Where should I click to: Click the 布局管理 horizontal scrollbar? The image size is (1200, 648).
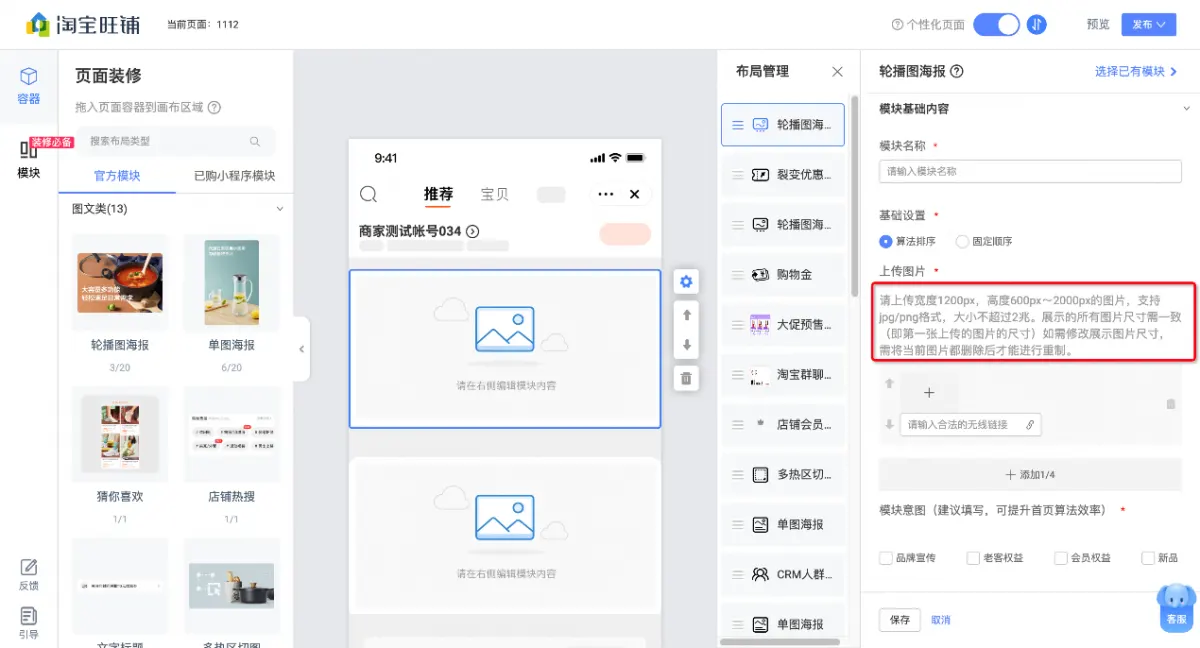point(779,641)
